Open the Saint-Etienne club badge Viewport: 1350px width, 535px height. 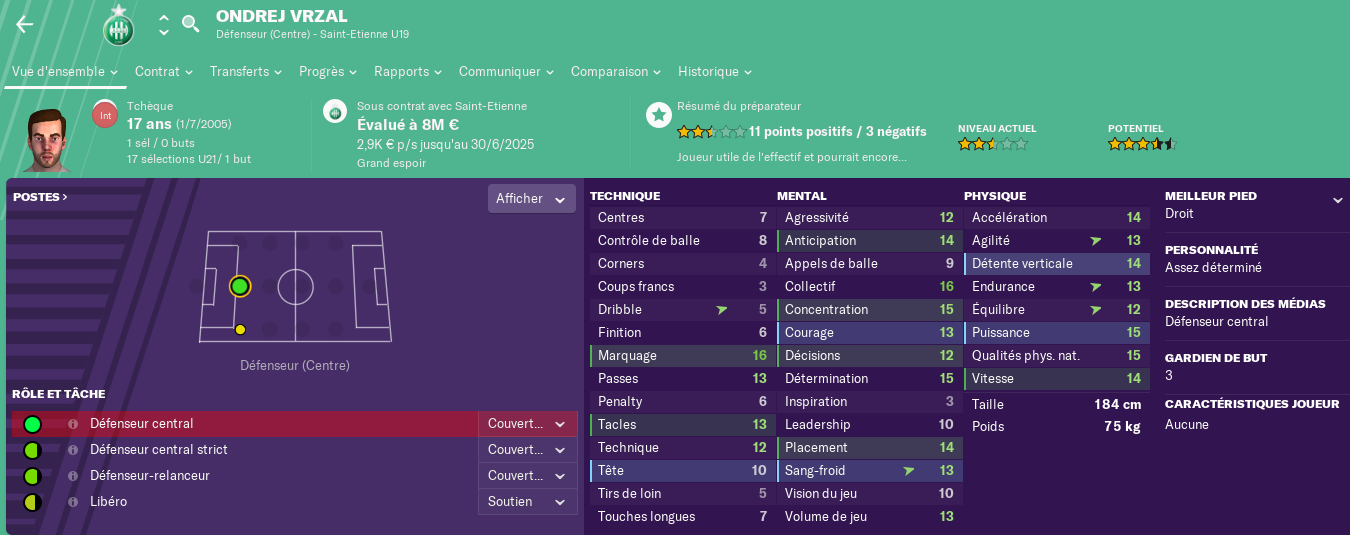(118, 26)
